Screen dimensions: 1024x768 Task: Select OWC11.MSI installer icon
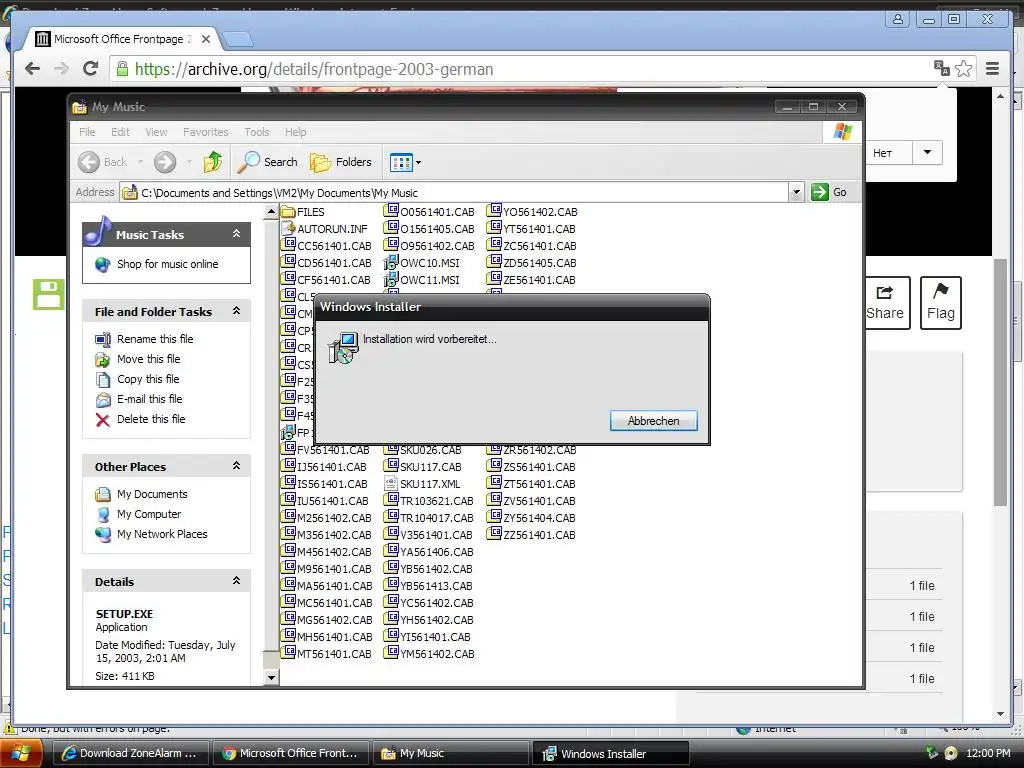(391, 280)
